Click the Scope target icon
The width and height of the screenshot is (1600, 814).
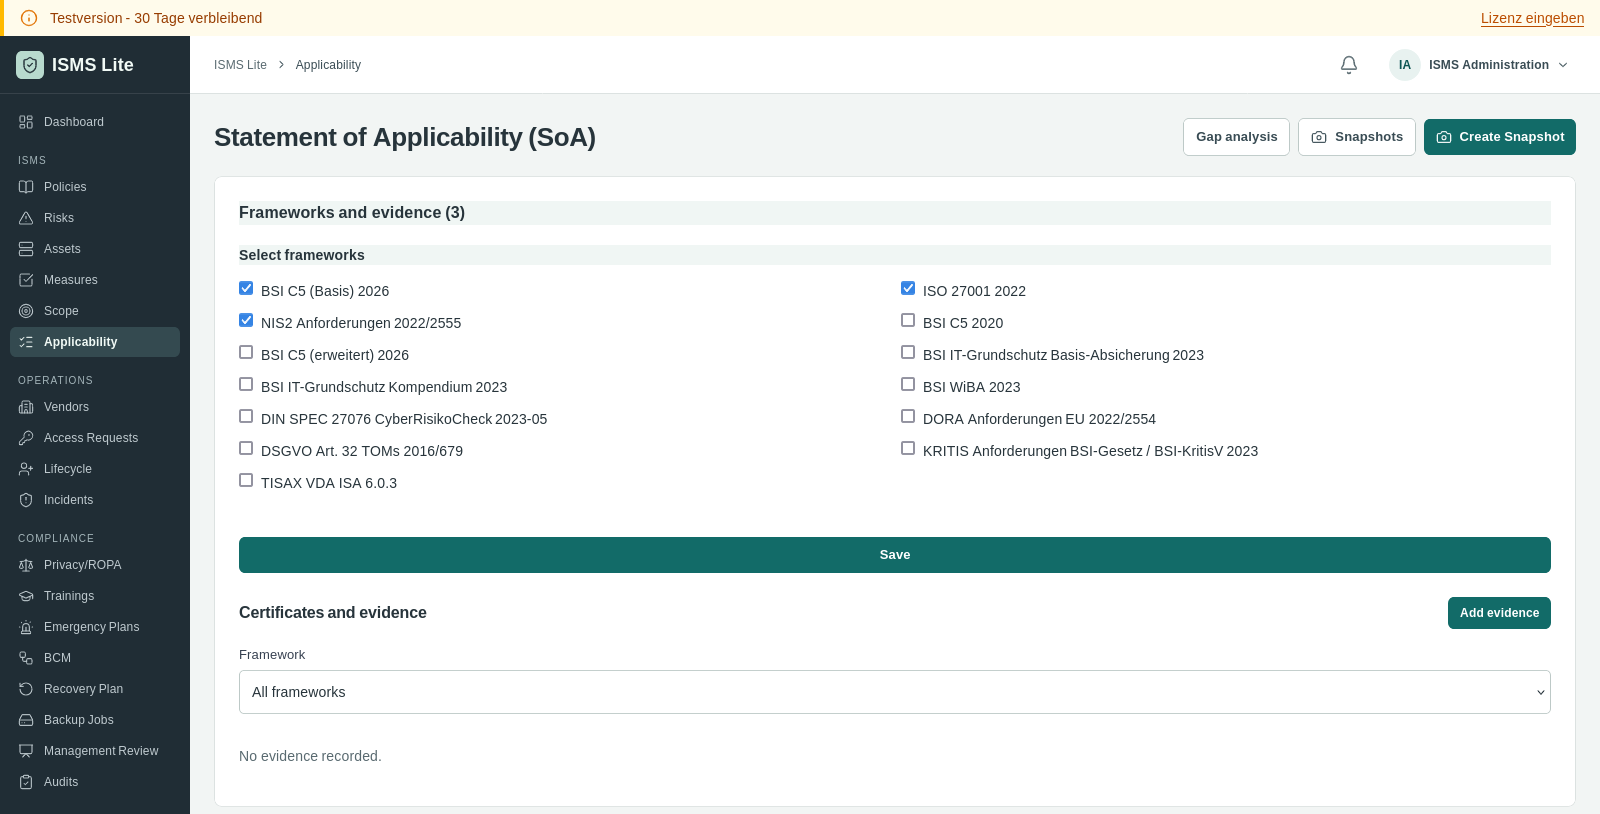[26, 311]
